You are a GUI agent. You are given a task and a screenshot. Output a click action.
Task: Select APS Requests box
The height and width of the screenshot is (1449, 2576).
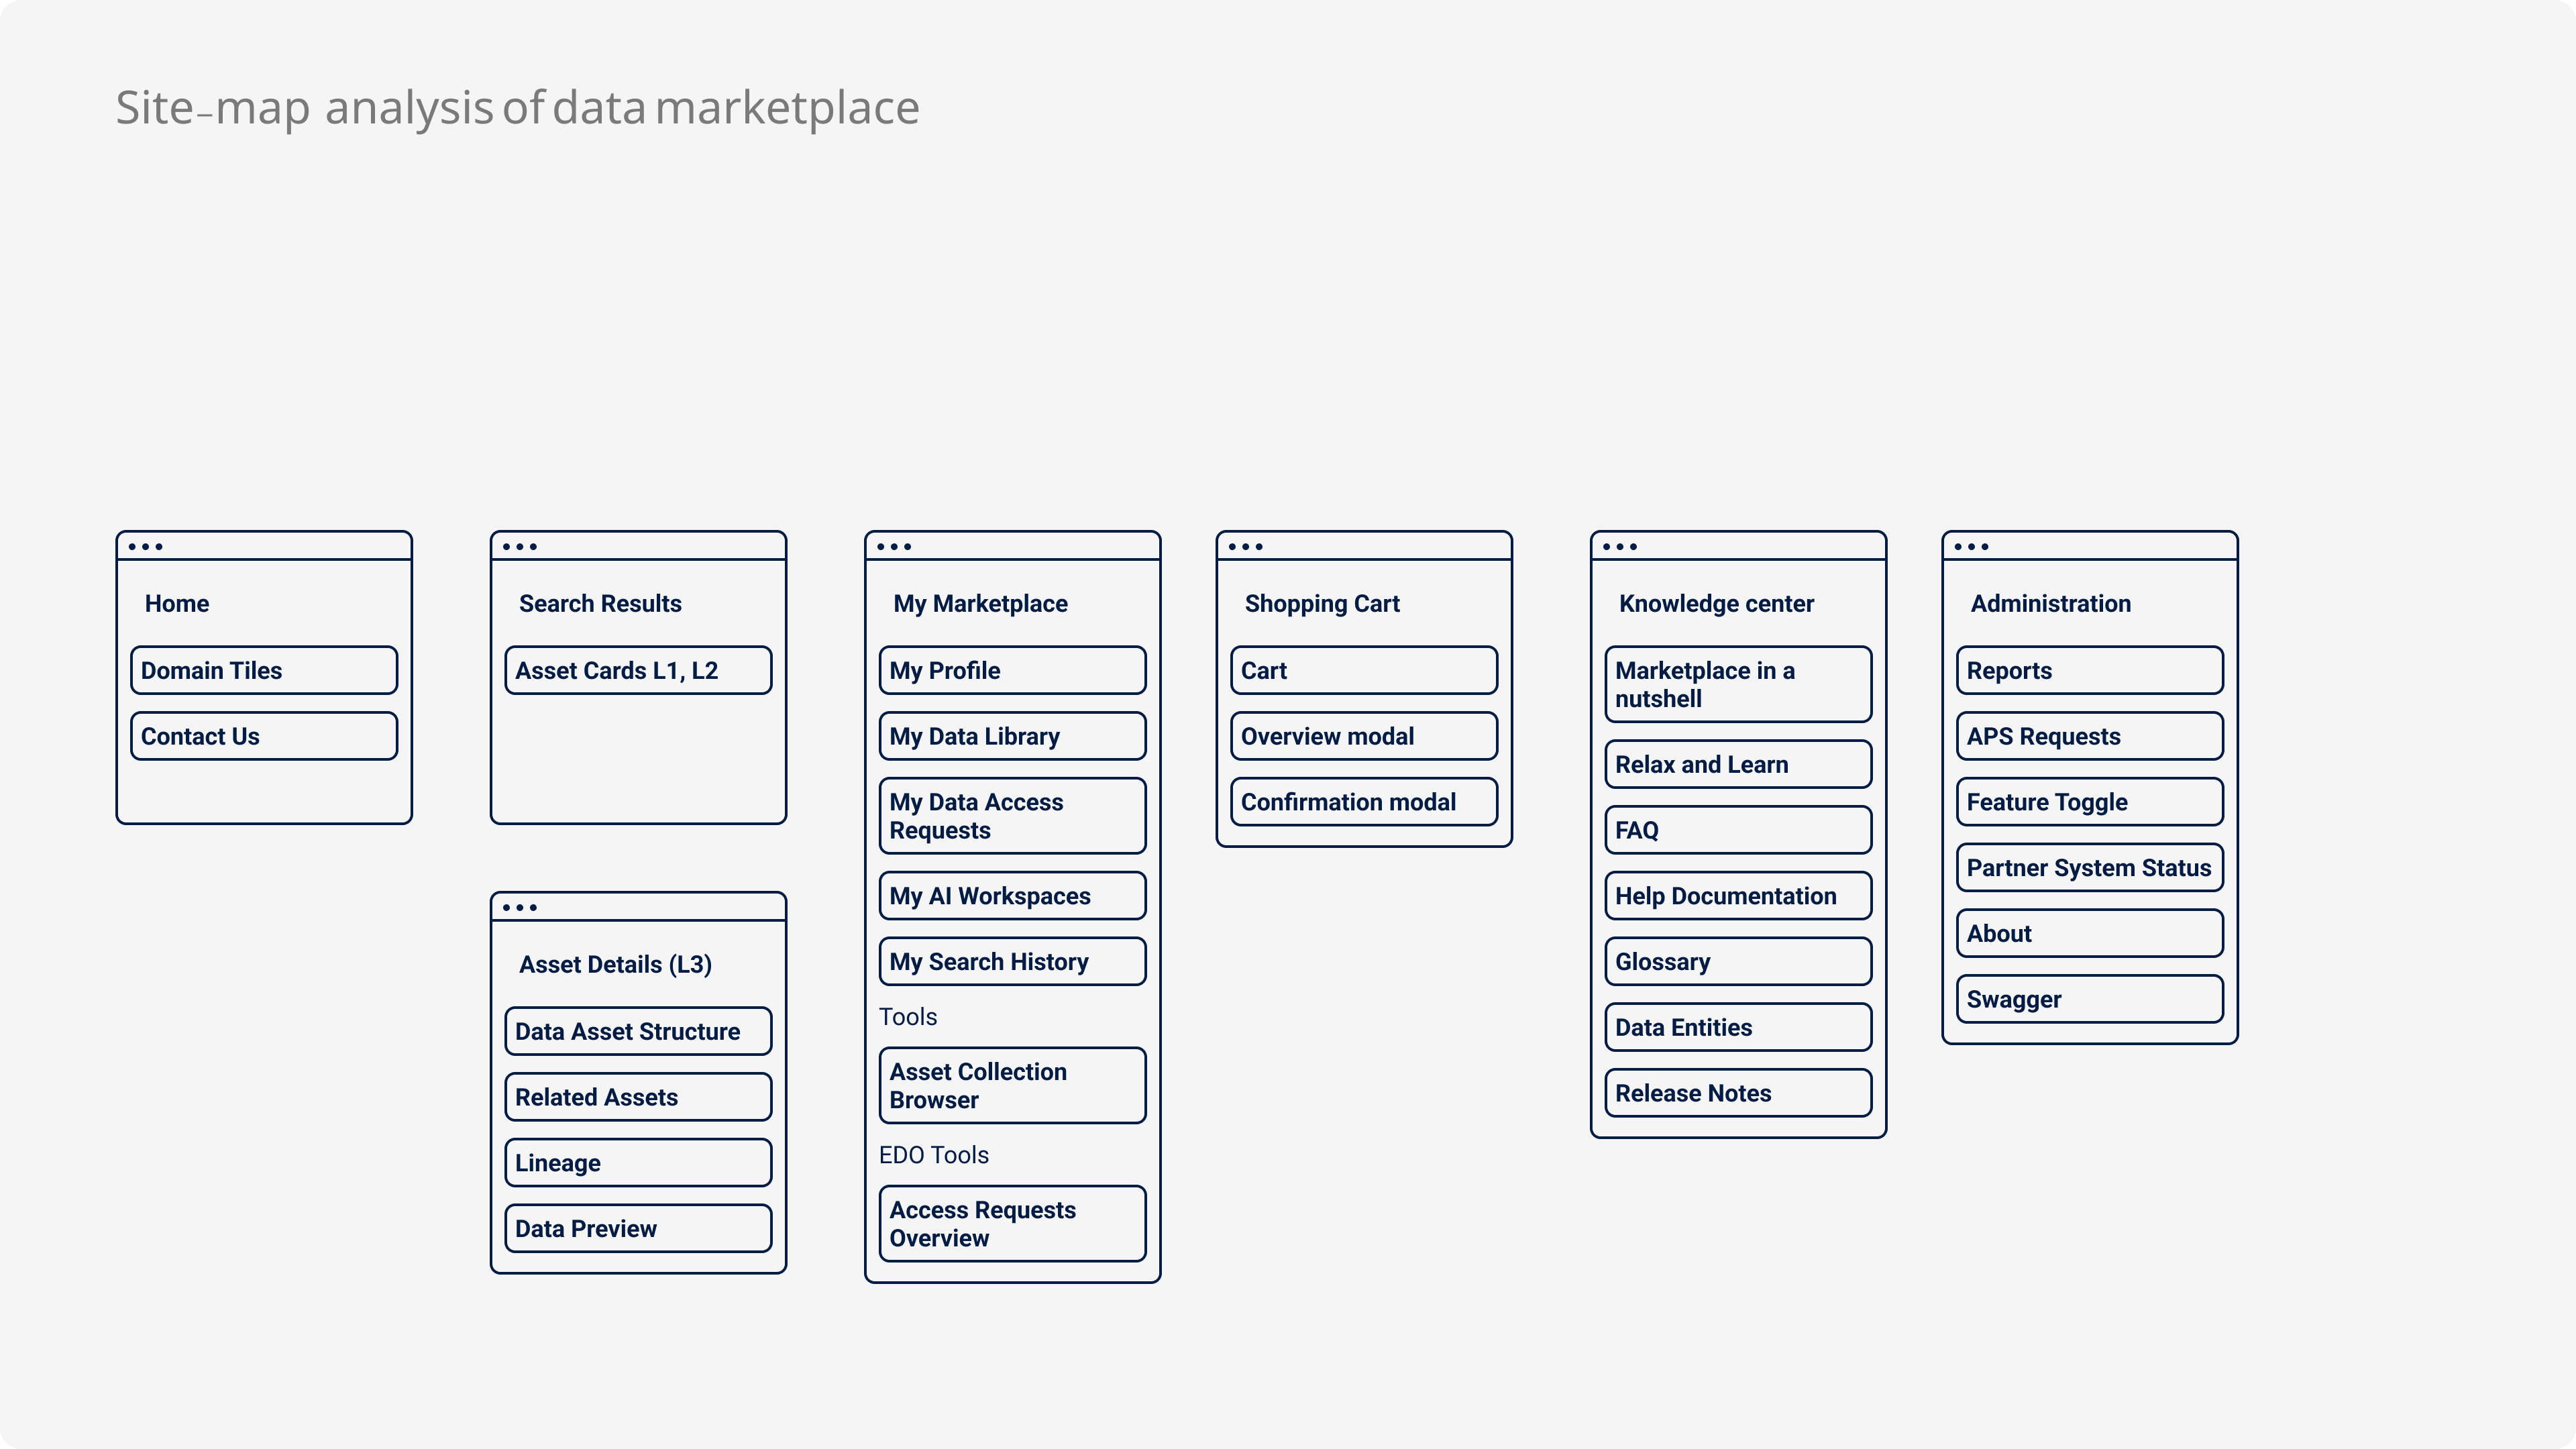pyautogui.click(x=2090, y=736)
